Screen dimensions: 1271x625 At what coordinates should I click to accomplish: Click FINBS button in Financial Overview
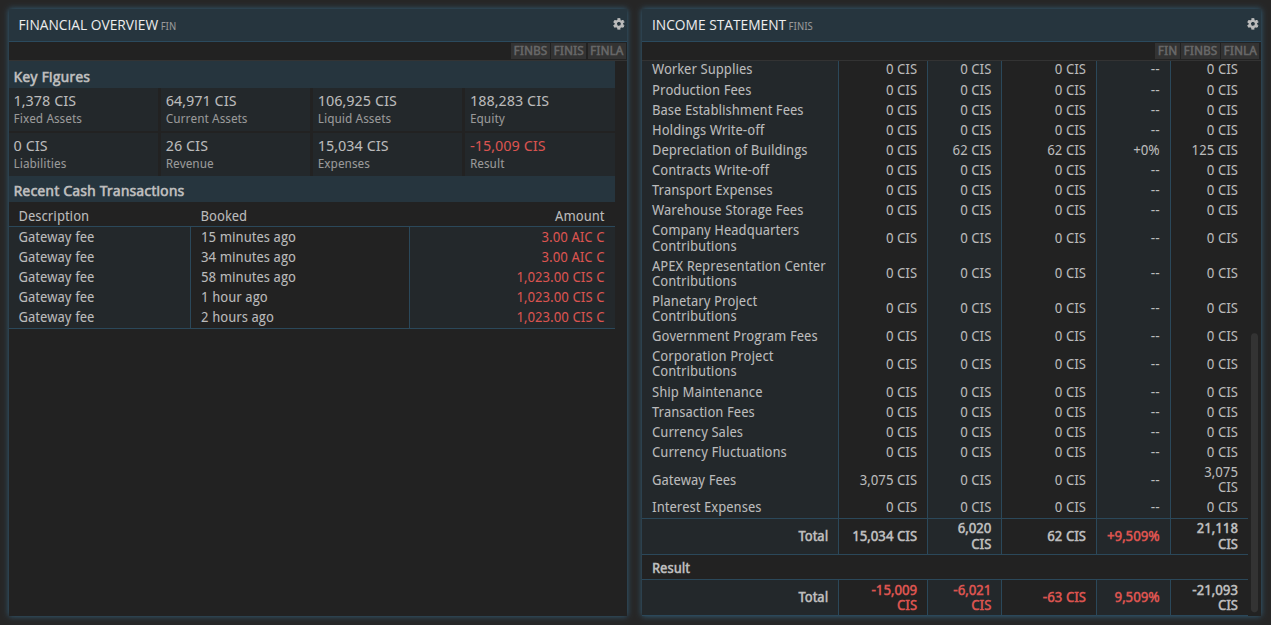coord(529,51)
